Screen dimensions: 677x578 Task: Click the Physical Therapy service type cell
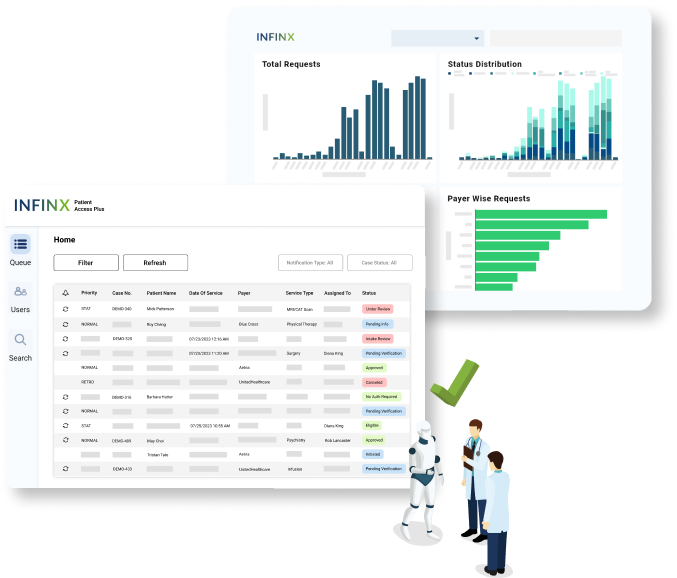pos(302,324)
